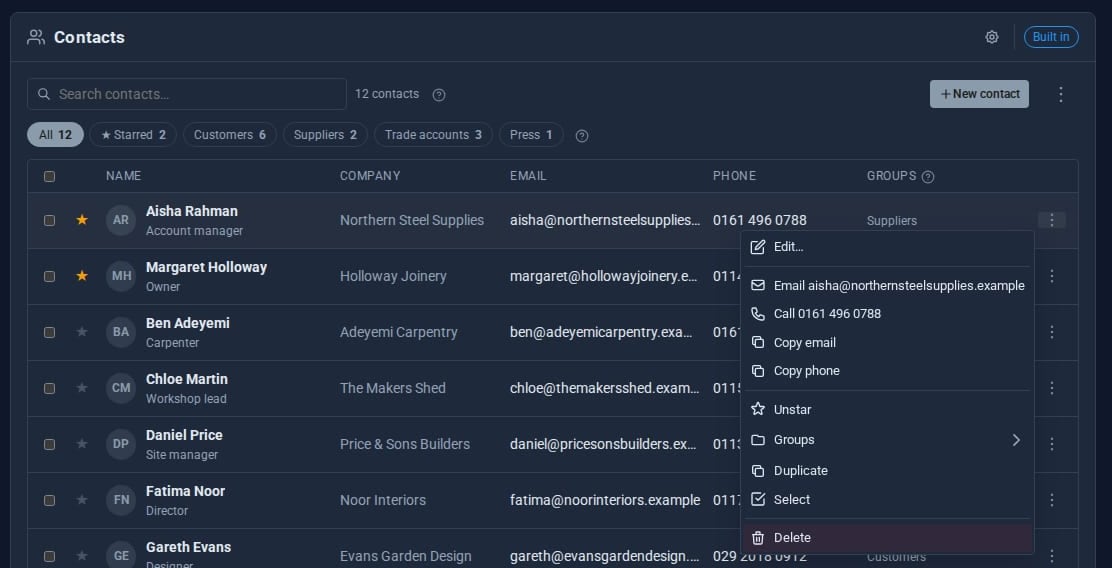Tick the checkbox for Fatima Noor

coord(49,501)
